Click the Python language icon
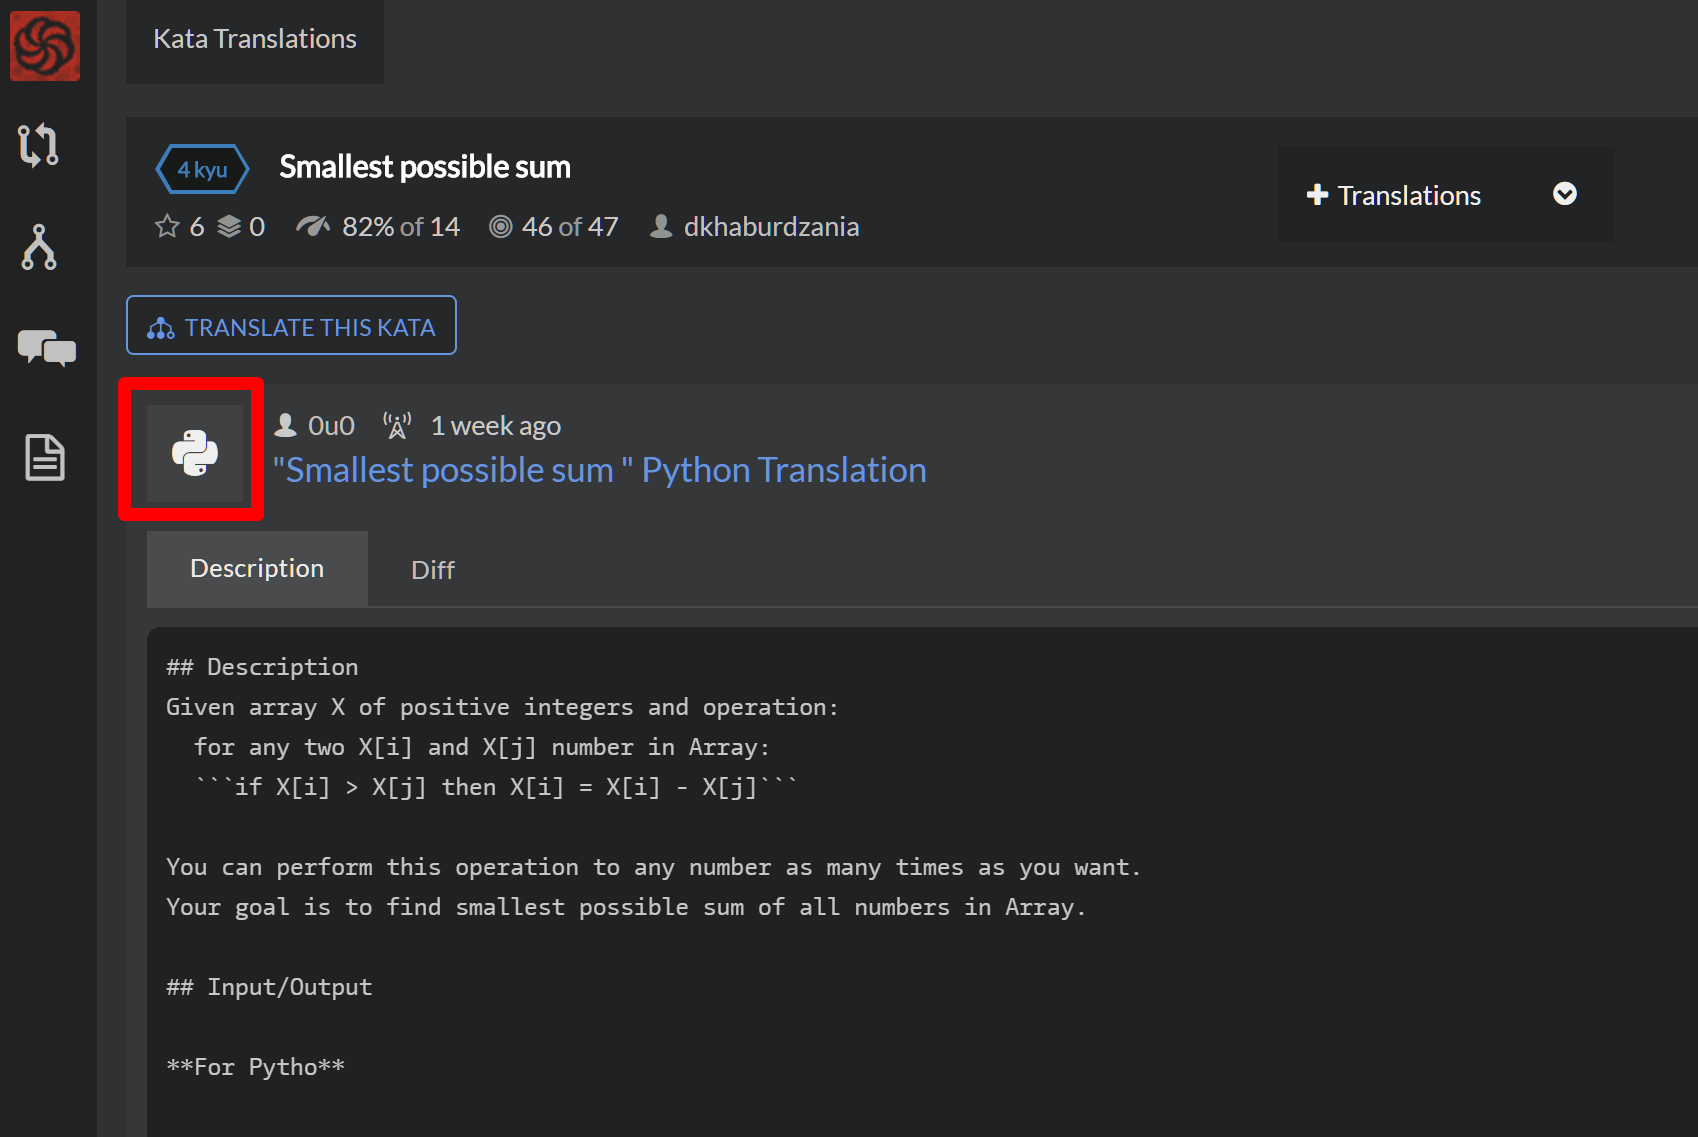Viewport: 1698px width, 1137px height. click(195, 453)
